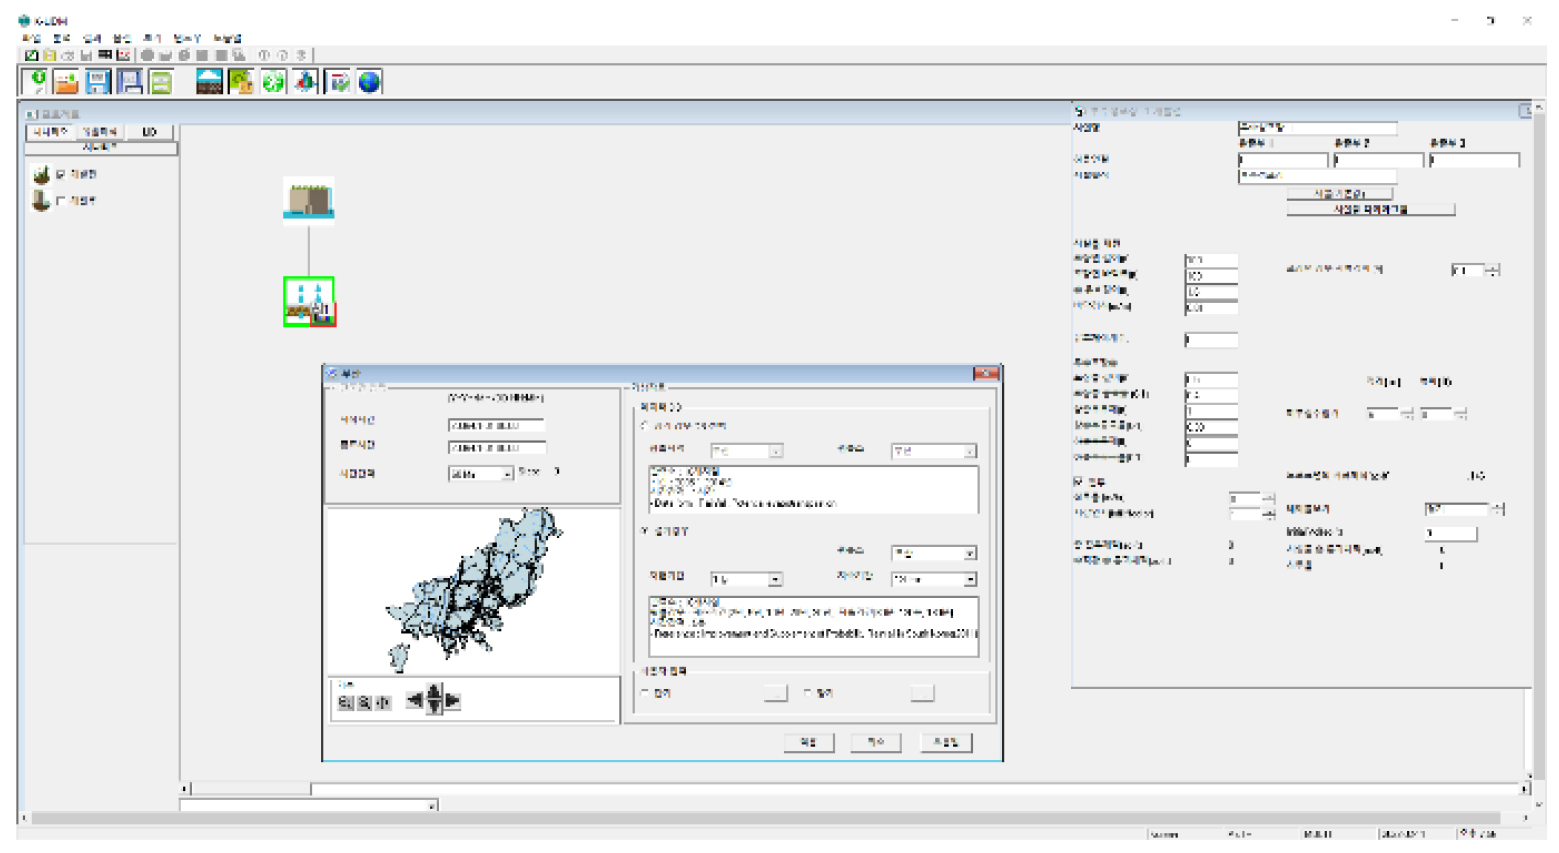Viewport: 1559px width, 853px height.
Task: Select the building facility node on the canvas
Action: (308, 200)
